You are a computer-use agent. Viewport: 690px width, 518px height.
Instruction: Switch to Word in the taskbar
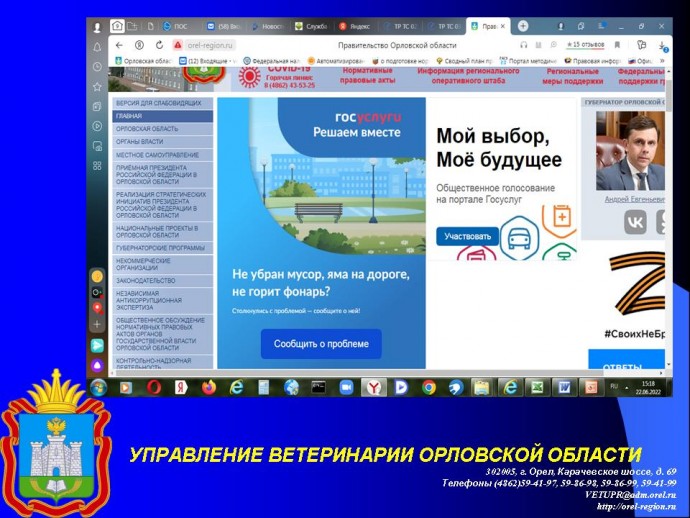pyautogui.click(x=565, y=387)
